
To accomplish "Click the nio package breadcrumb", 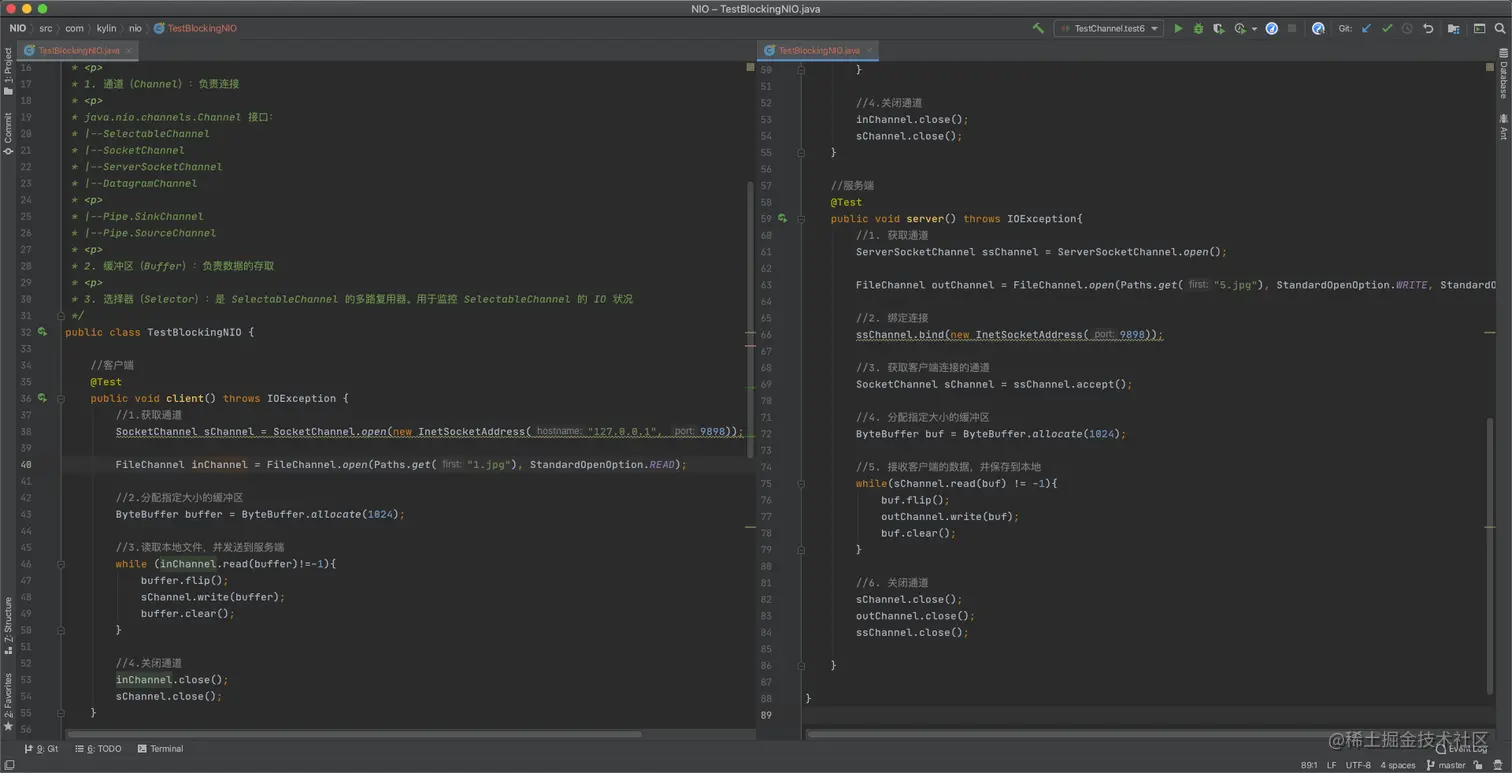I will coord(135,29).
